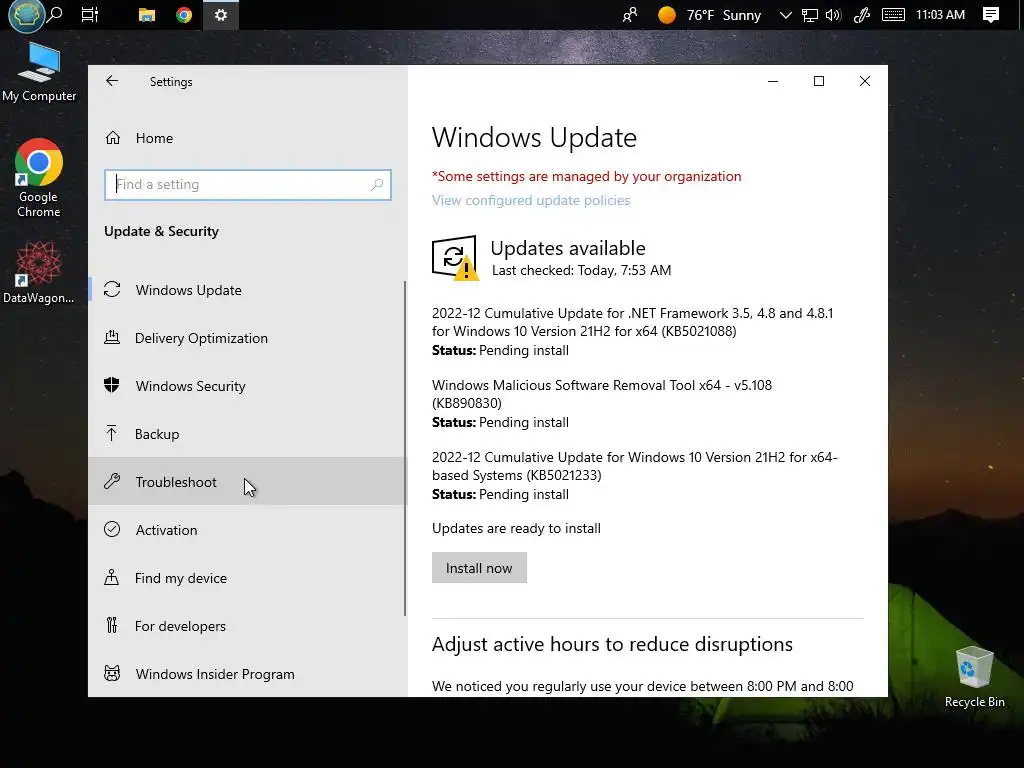
Task: Click the Updates available heading
Action: point(568,248)
